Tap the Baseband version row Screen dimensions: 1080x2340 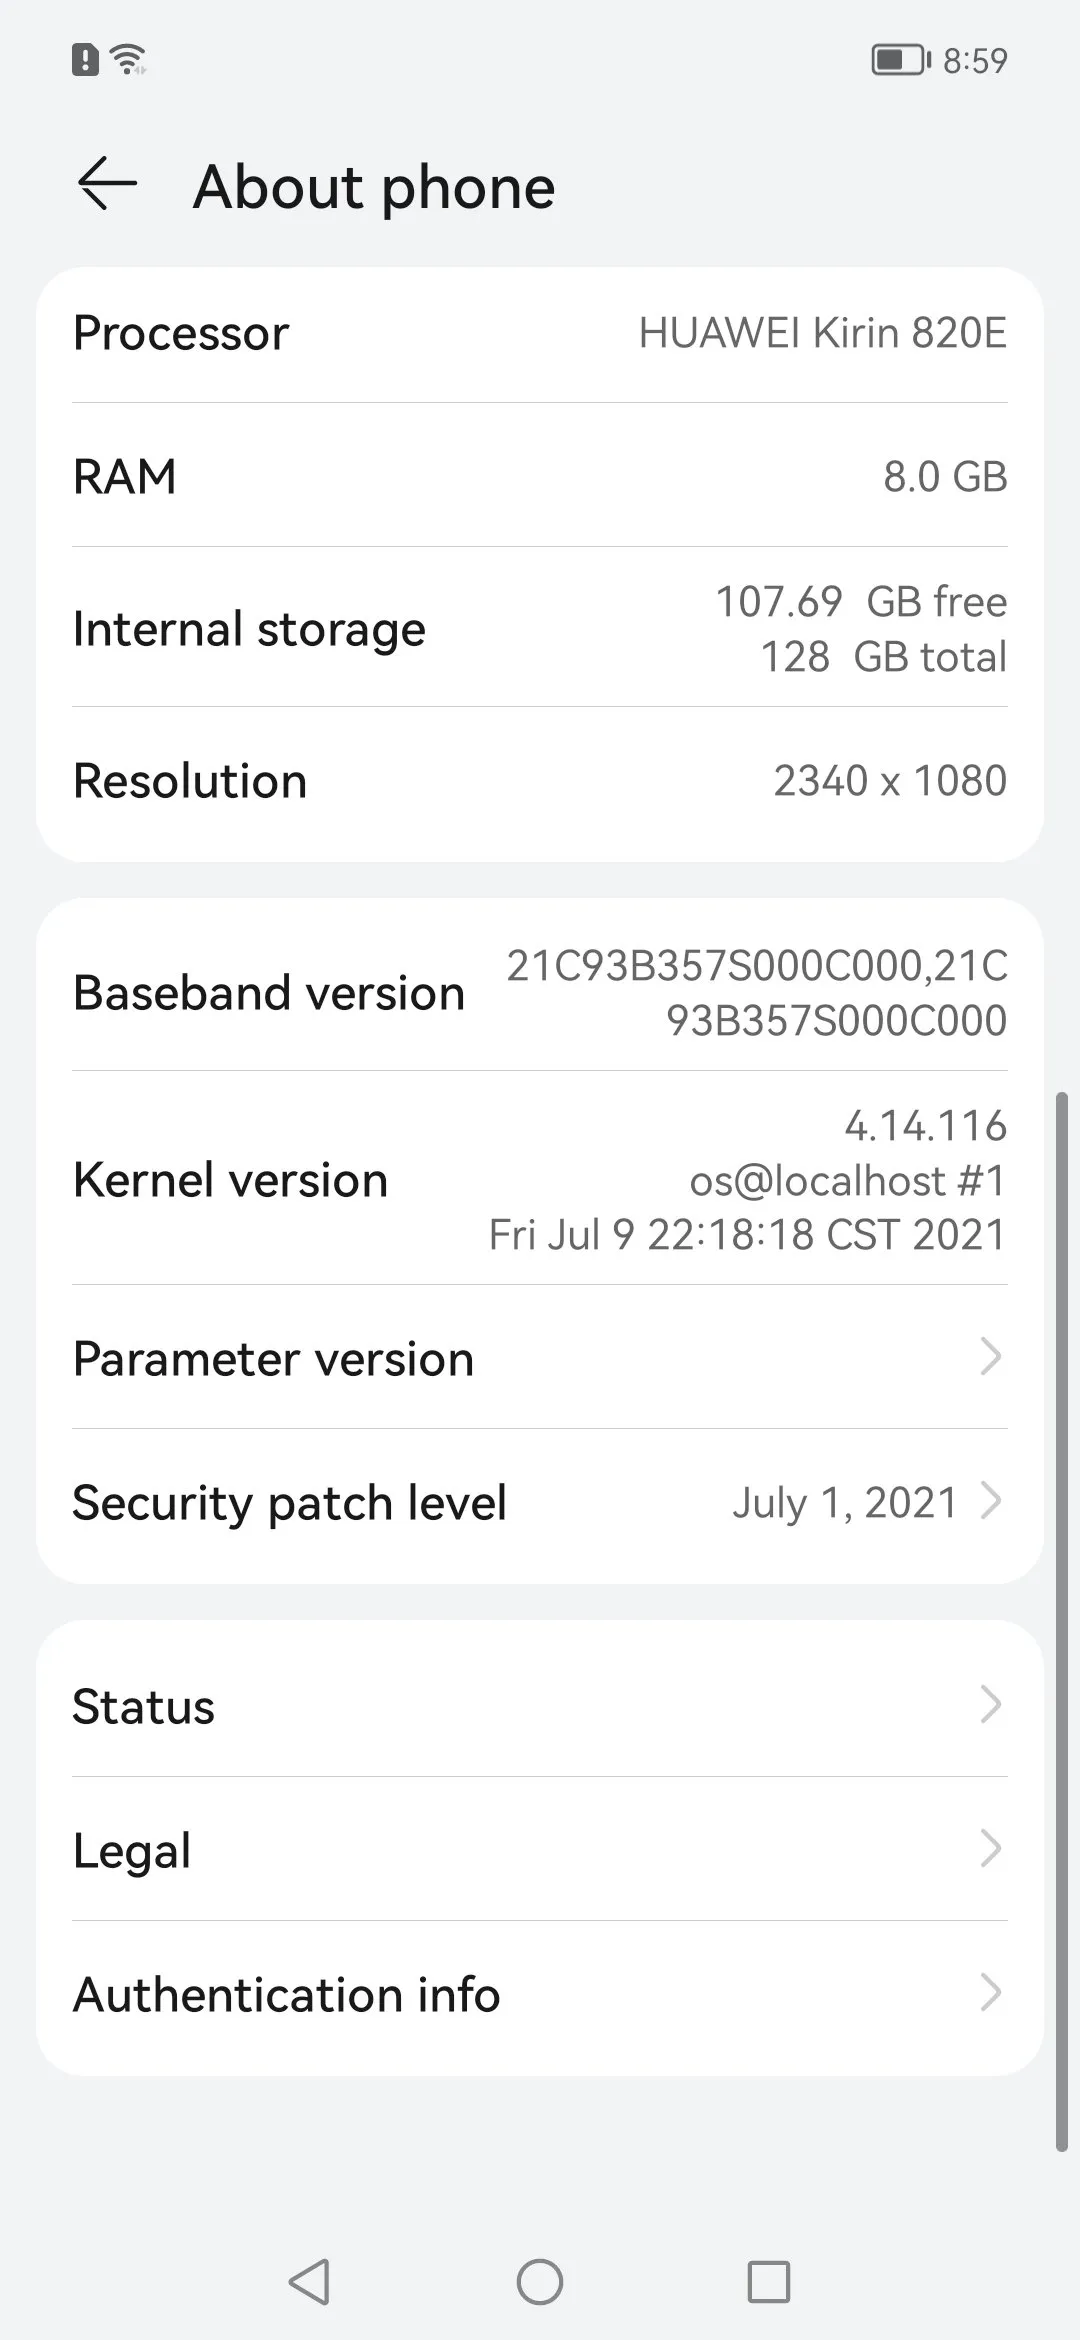[540, 992]
